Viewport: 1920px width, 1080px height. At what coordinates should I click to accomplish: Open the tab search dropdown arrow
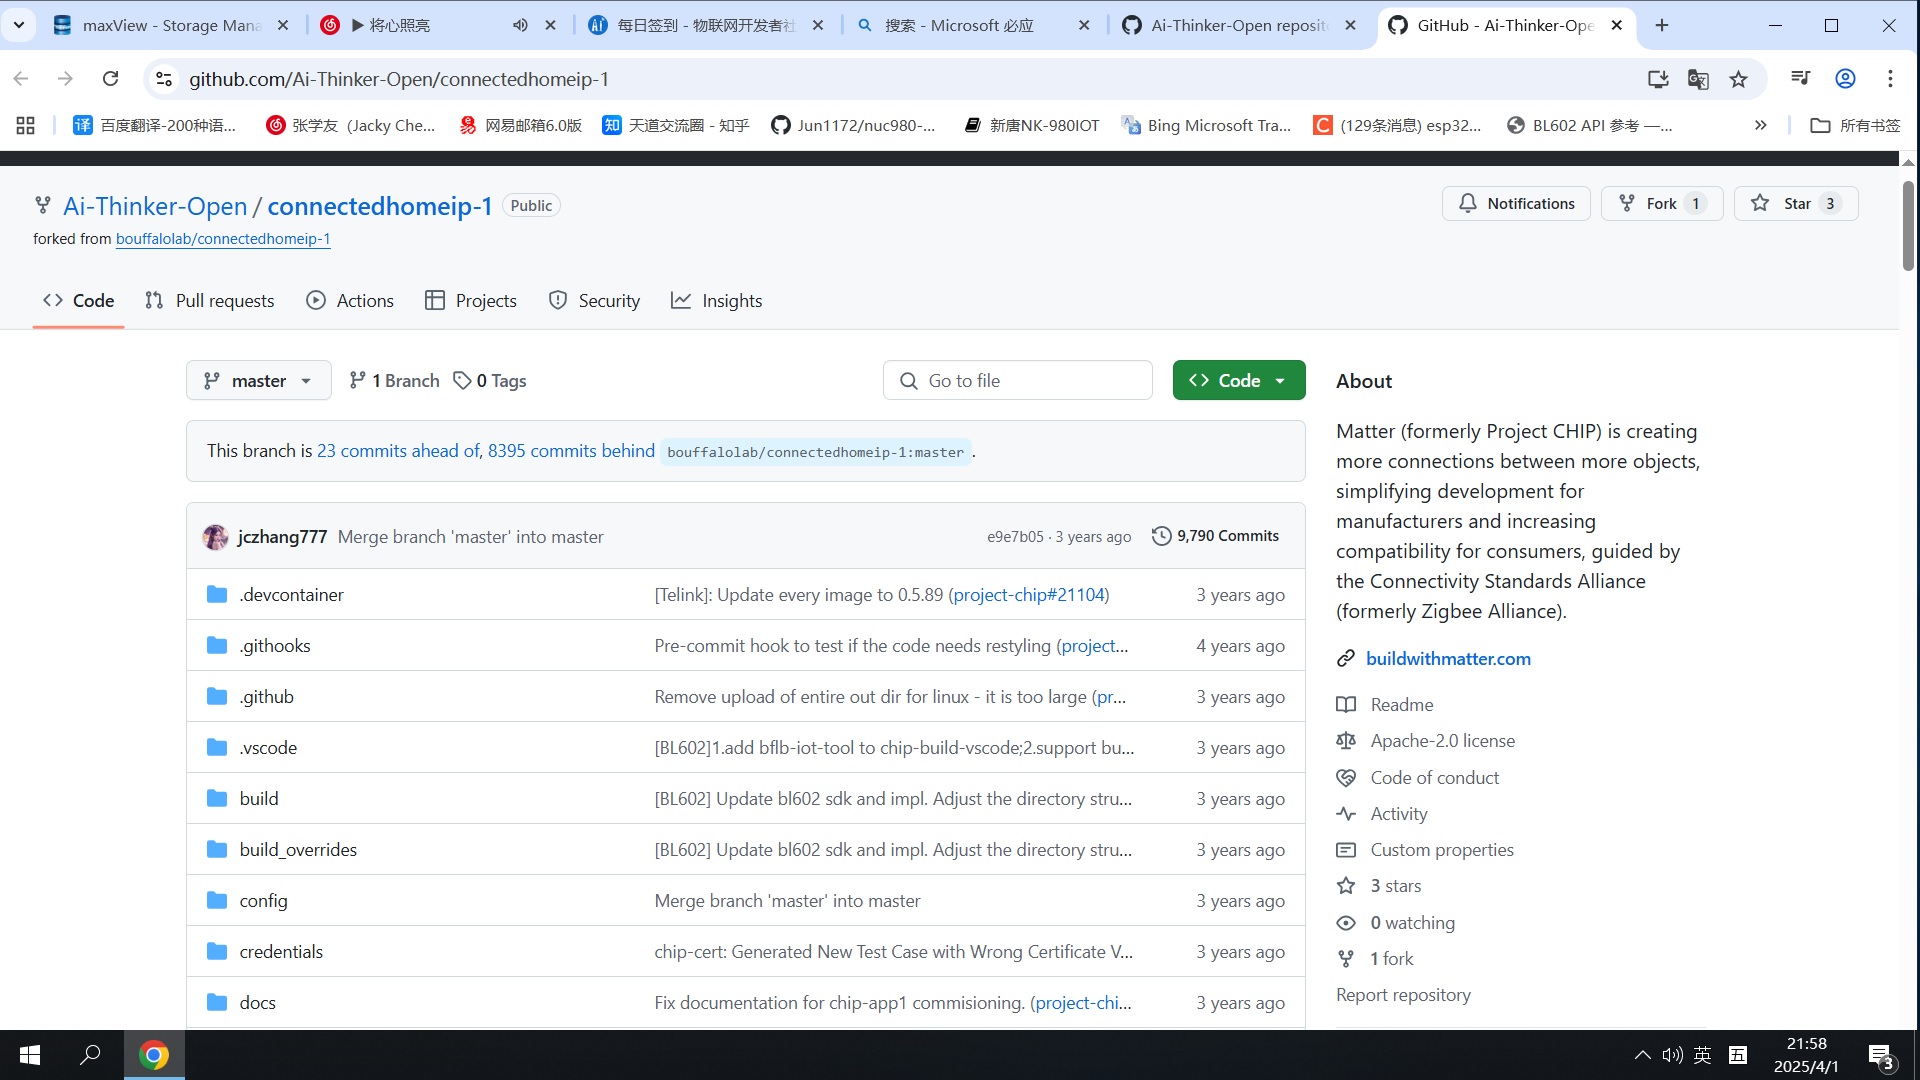pyautogui.click(x=19, y=25)
